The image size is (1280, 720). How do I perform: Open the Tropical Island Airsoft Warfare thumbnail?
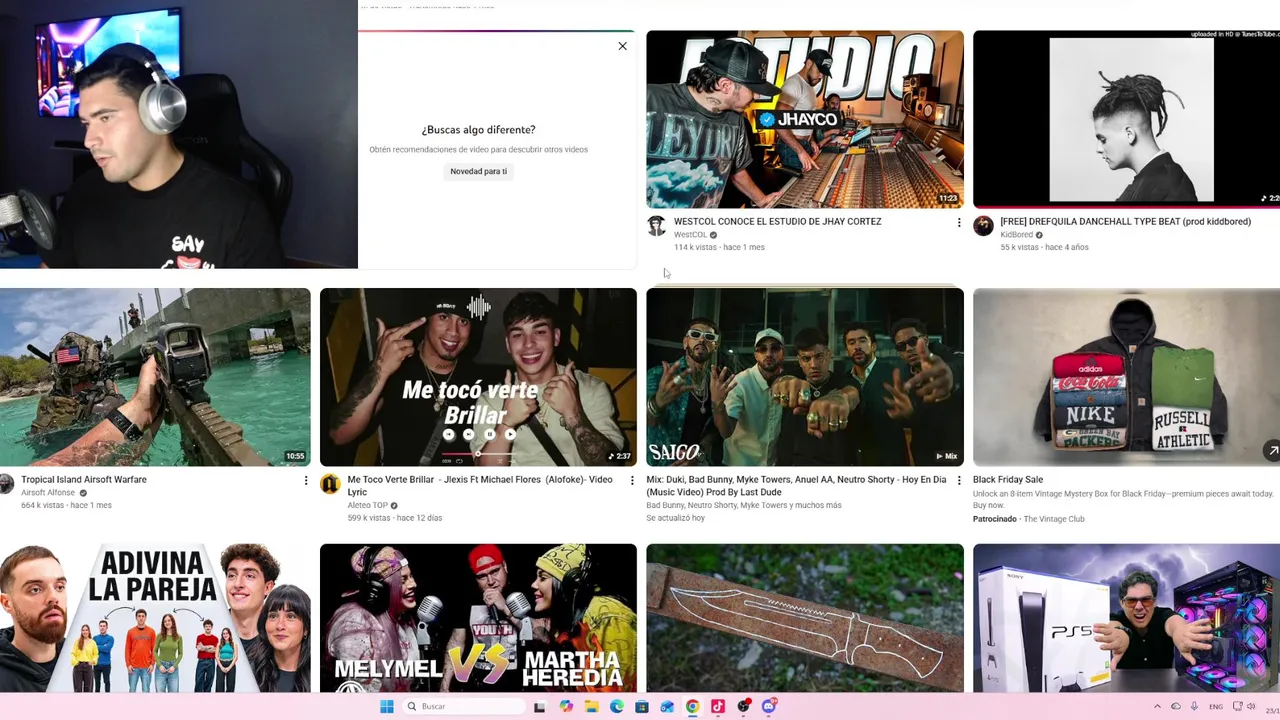point(155,377)
